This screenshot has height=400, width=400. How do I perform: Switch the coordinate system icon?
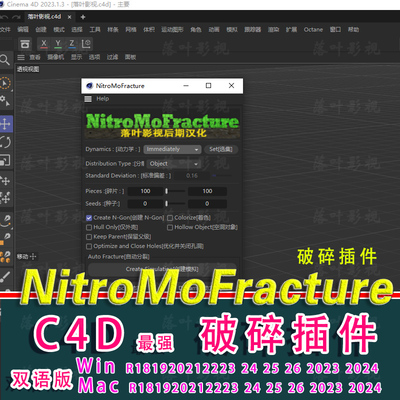(x=86, y=44)
